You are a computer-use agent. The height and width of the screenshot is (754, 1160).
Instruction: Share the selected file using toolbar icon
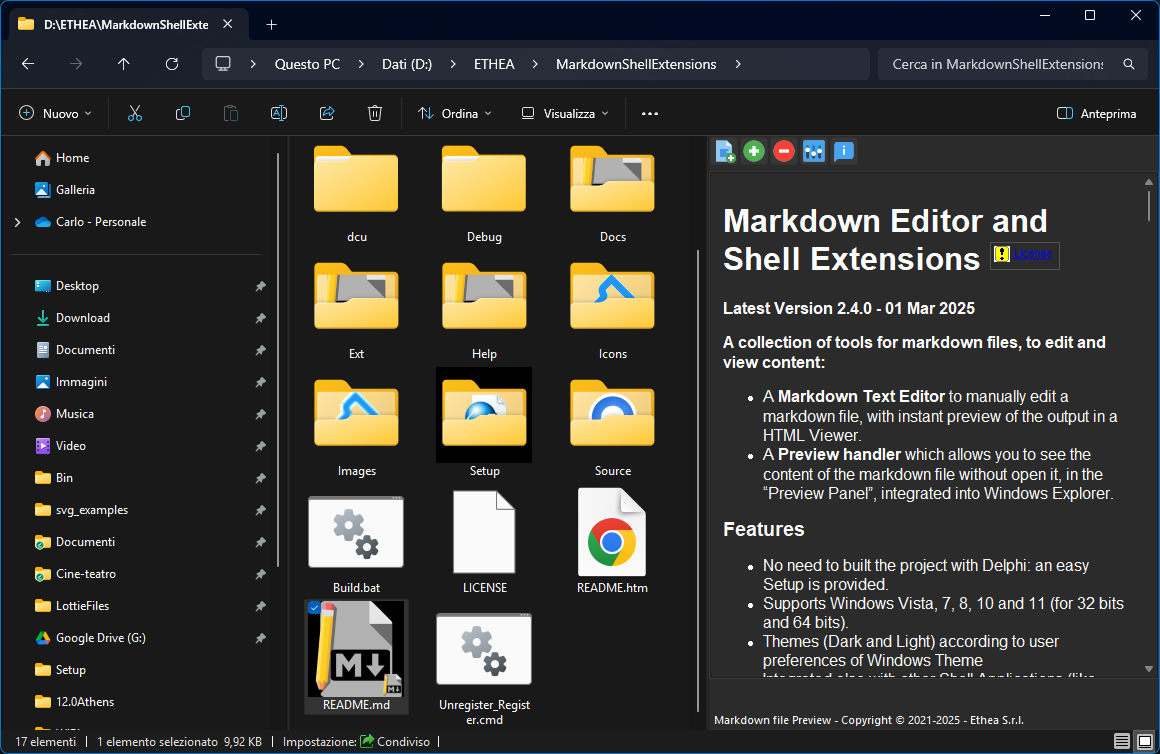327,113
